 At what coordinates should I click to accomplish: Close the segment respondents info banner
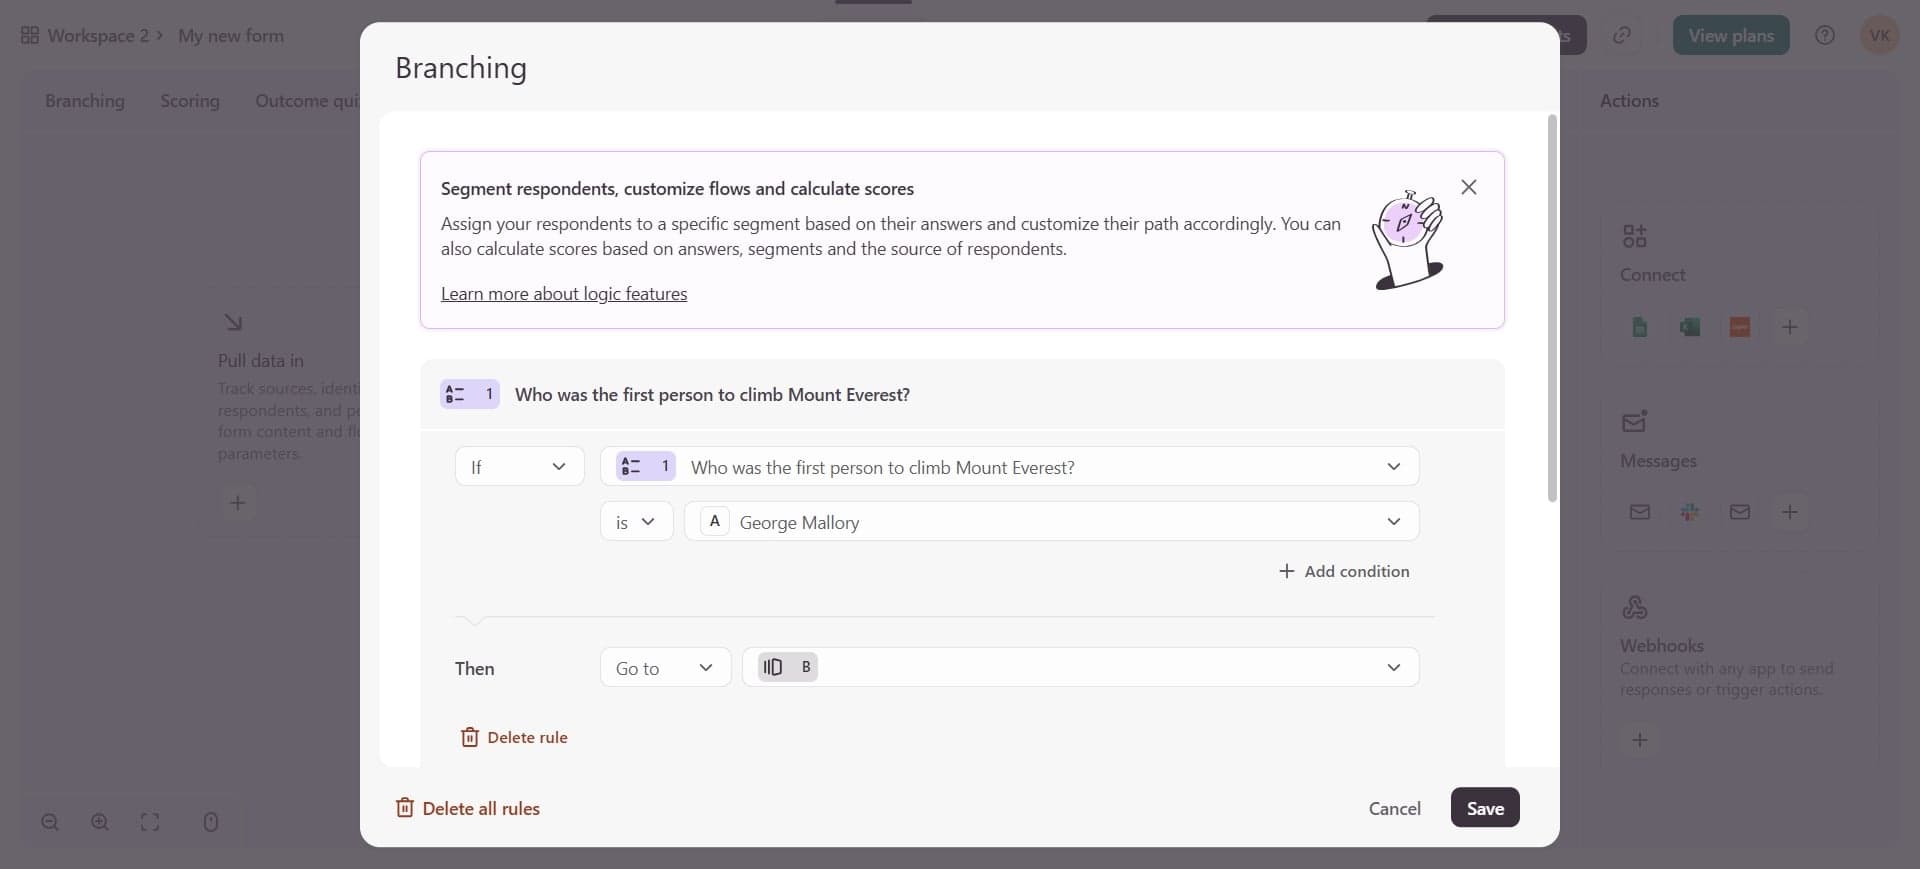(x=1468, y=187)
